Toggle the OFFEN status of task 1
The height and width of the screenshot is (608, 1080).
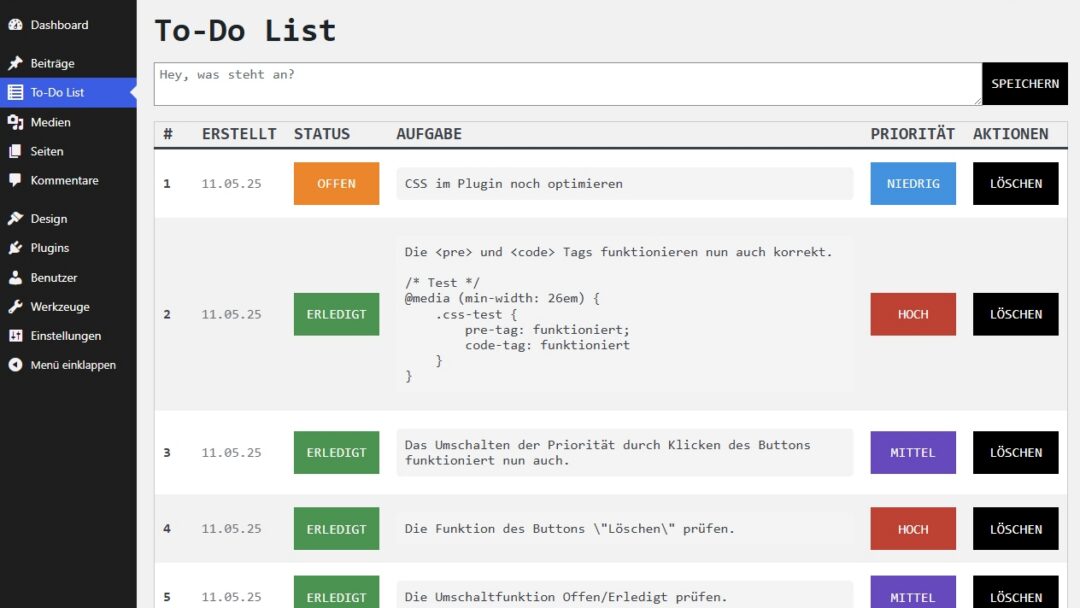coord(336,184)
